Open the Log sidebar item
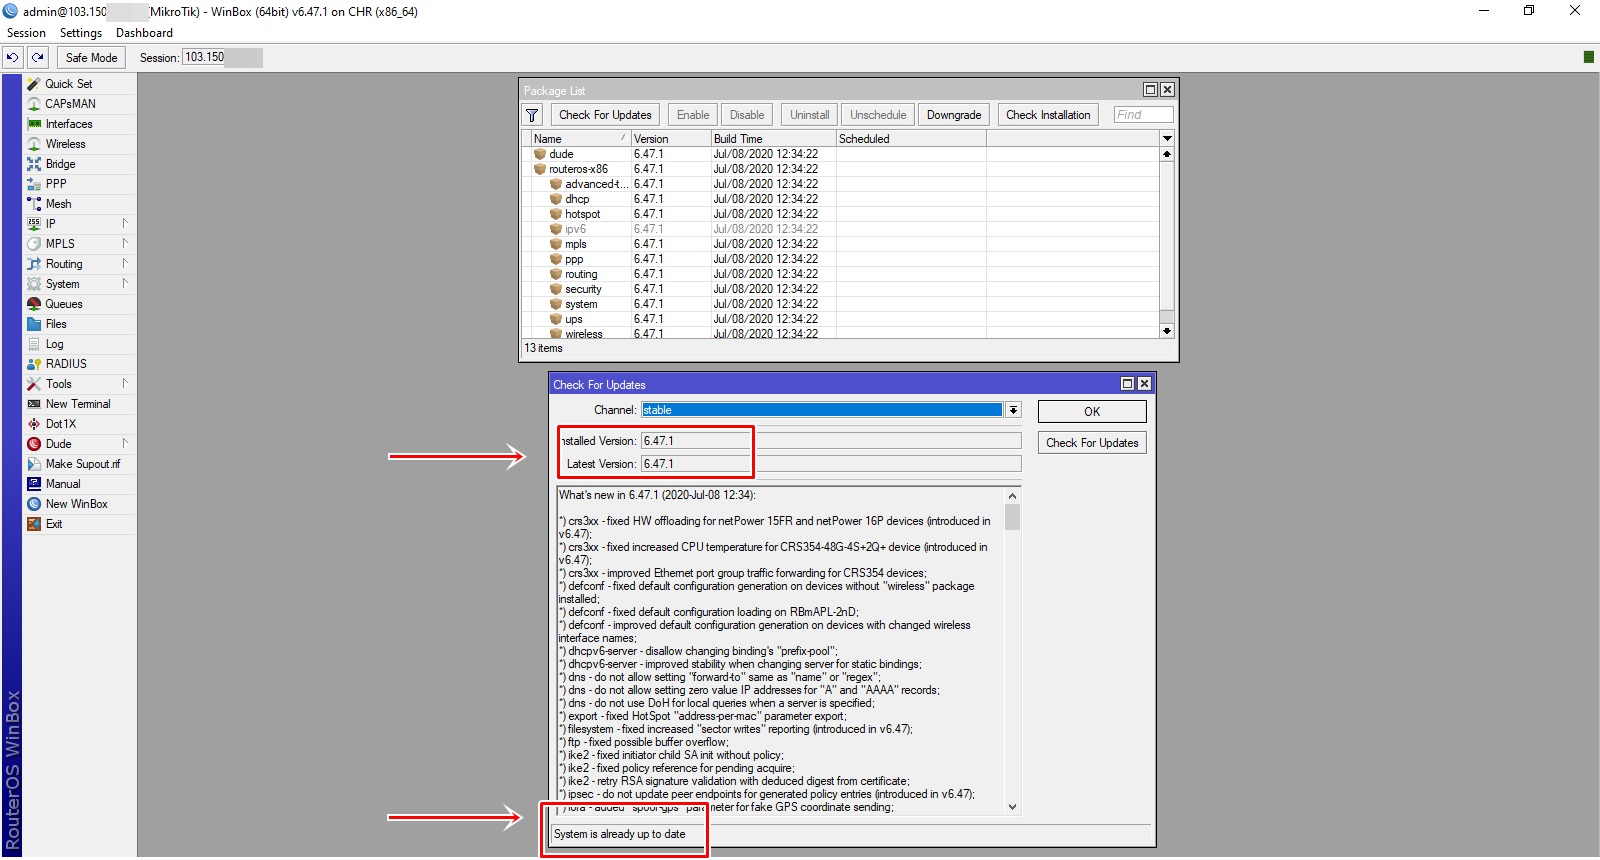Viewport: 1600px width, 860px height. [54, 344]
